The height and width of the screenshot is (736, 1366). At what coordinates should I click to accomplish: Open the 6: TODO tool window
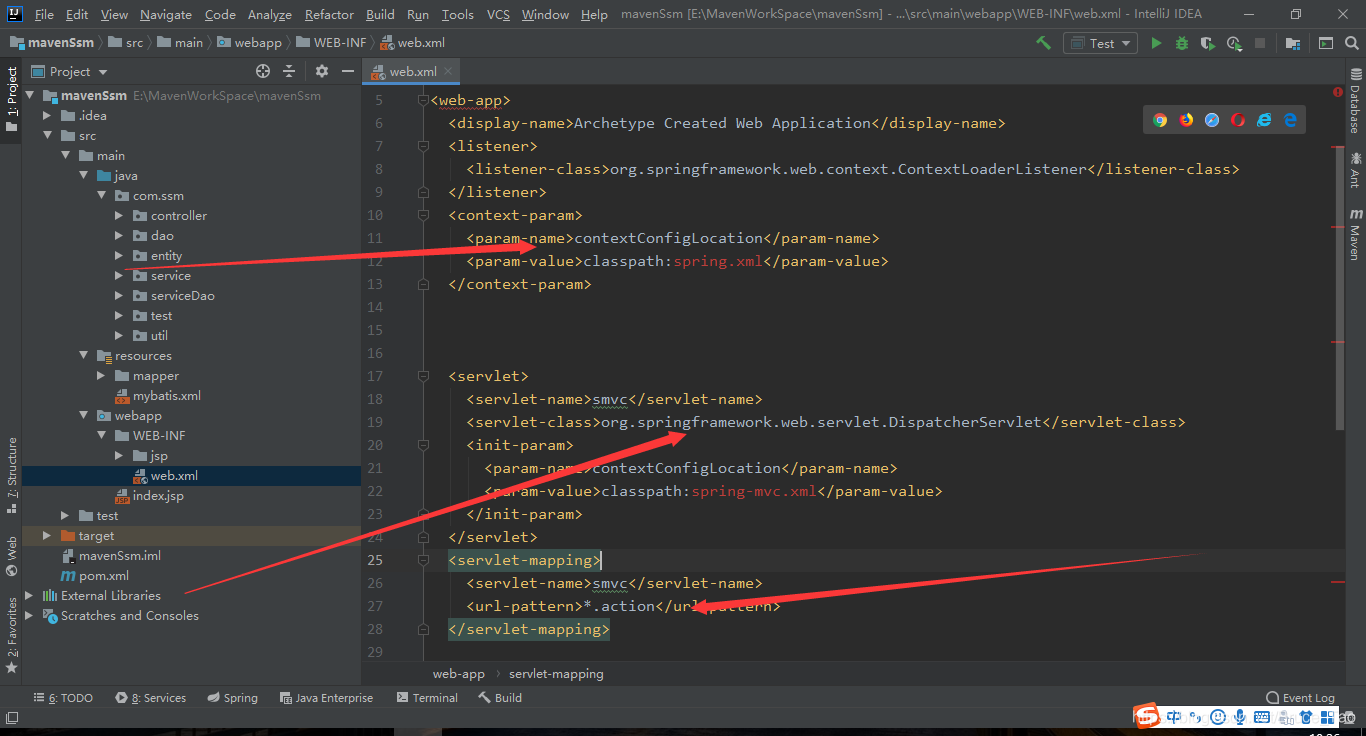tap(63, 697)
